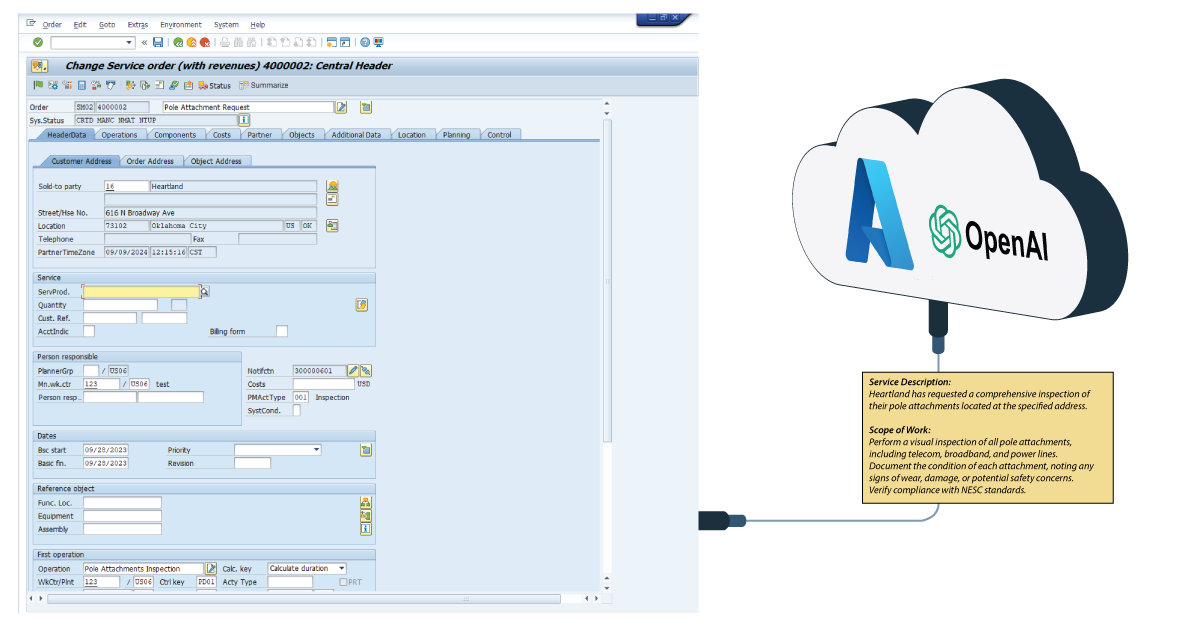Toggle the PRT checkbox
Image resolution: width=1200 pixels, height=627 pixels.
pos(344,581)
